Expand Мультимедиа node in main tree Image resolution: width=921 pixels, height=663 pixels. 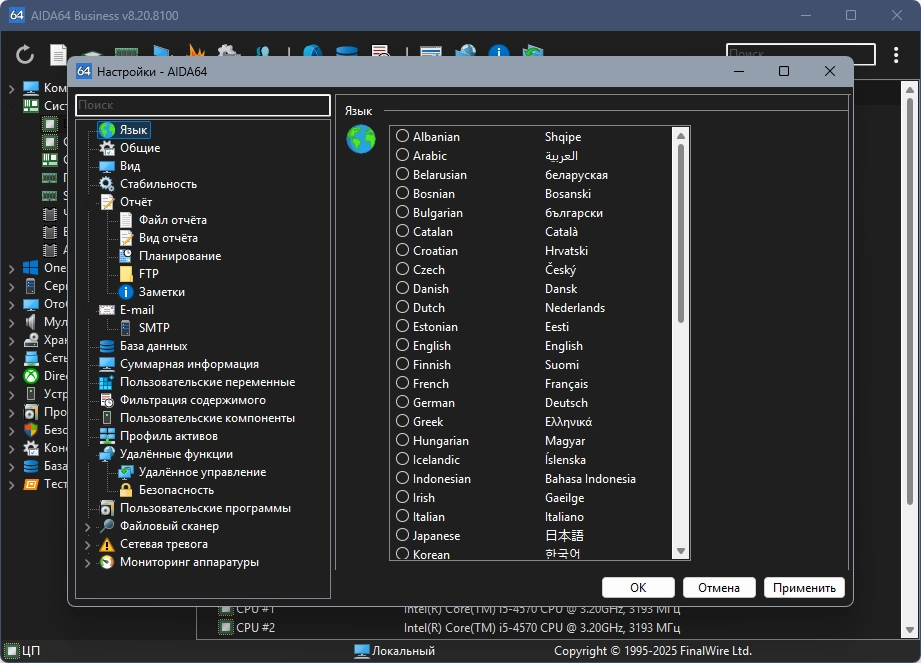click(11, 323)
